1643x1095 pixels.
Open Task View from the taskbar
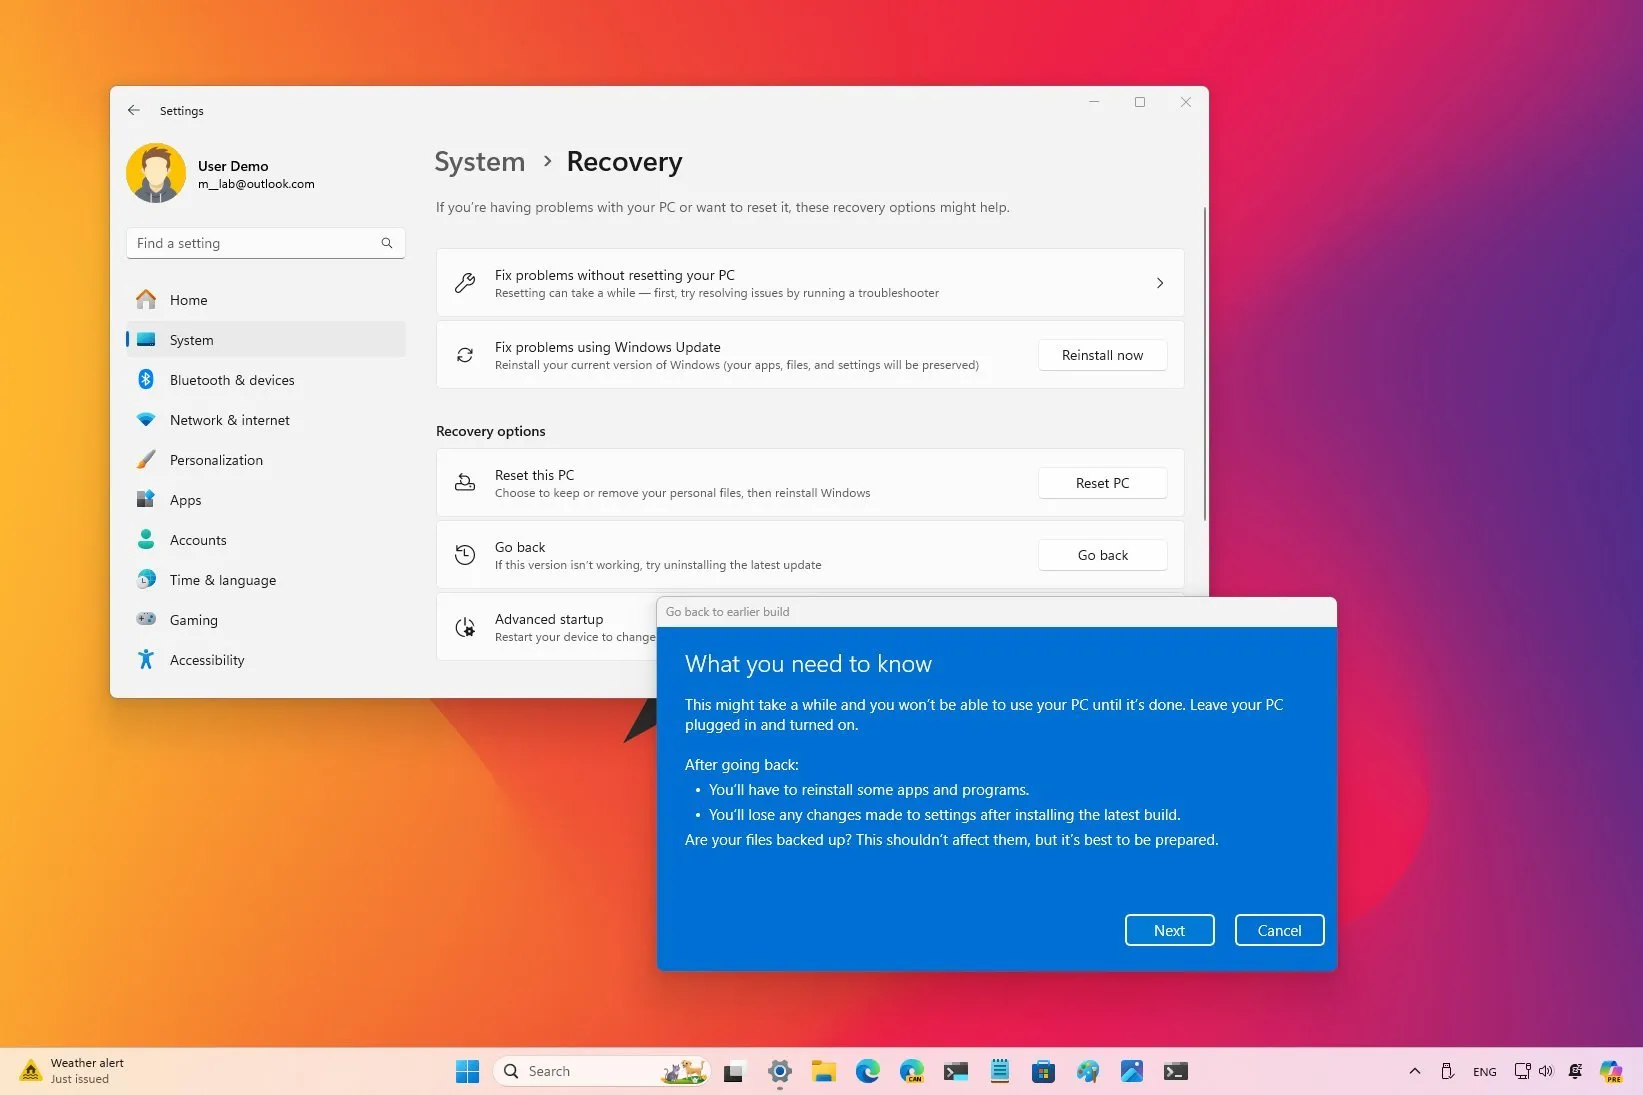click(734, 1072)
